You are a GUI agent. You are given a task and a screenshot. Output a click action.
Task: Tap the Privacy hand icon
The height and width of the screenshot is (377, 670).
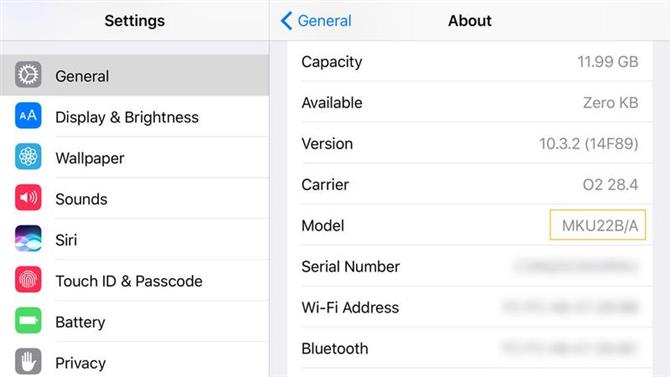pyautogui.click(x=28, y=362)
